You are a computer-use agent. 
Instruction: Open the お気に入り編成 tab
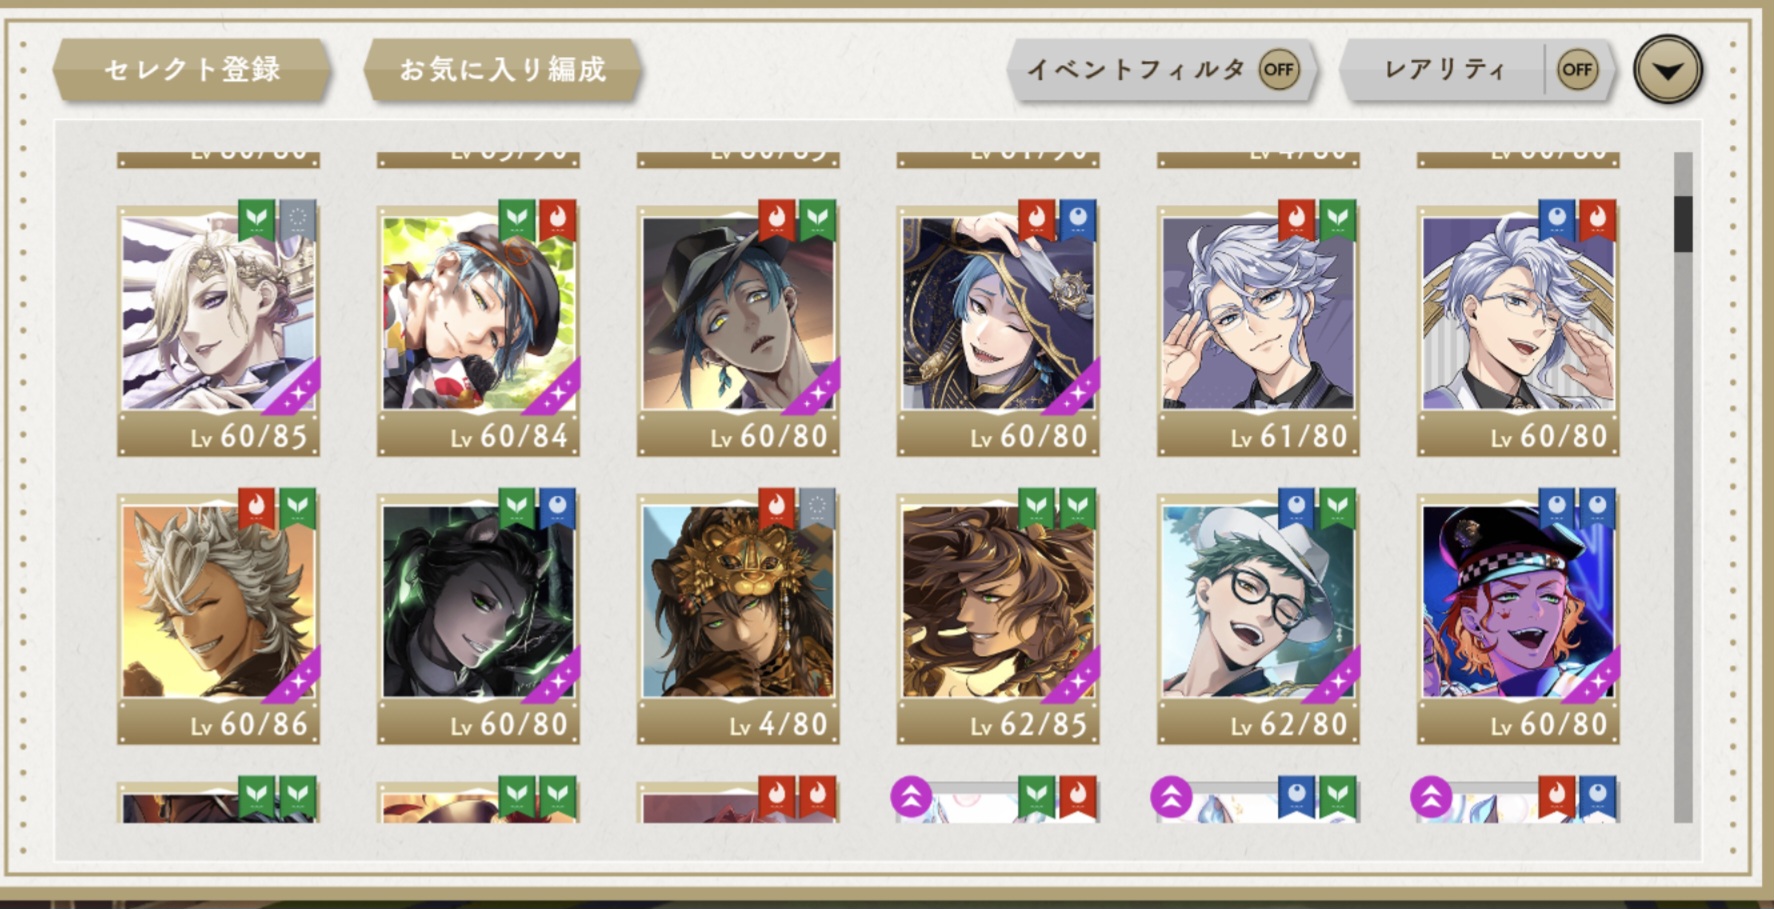click(502, 70)
